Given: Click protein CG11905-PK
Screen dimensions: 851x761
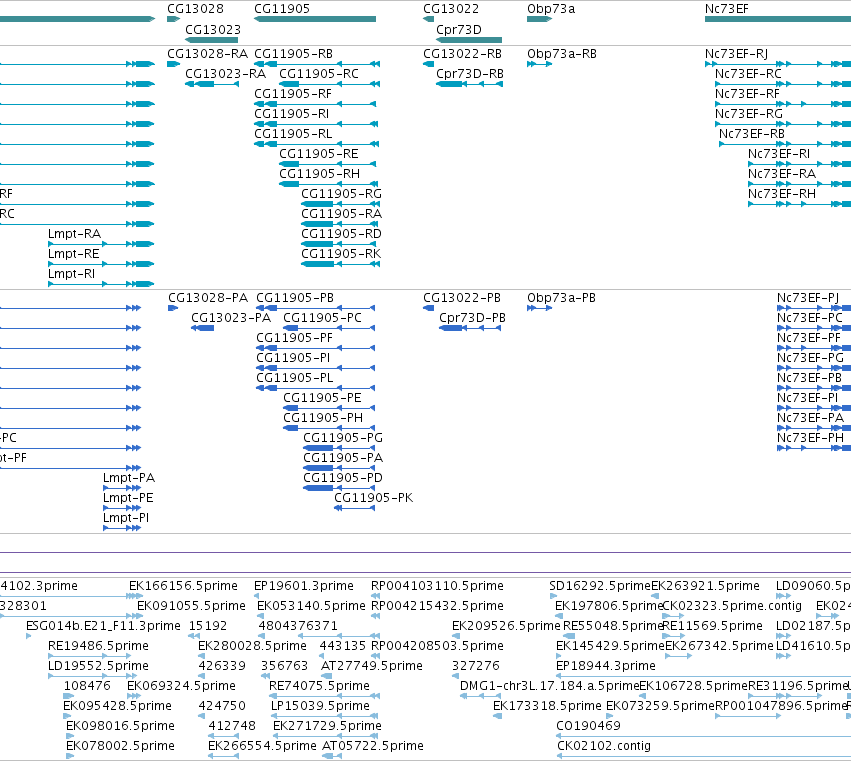Looking at the screenshot, I should [374, 498].
